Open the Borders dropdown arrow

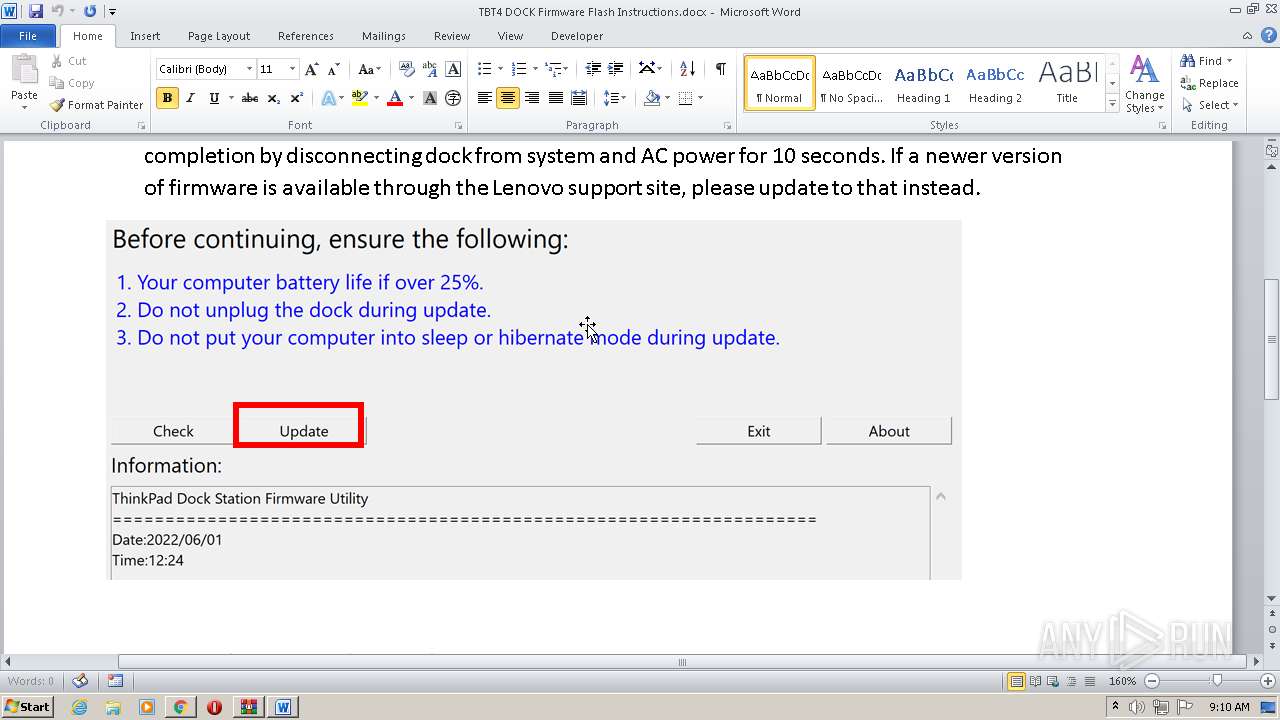[700, 98]
